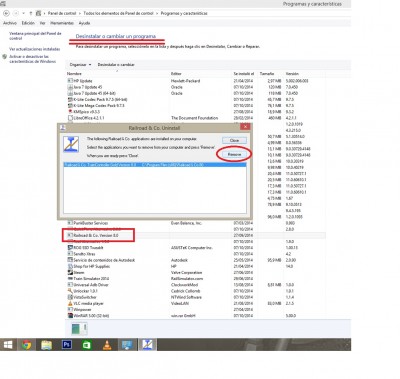This screenshot has height=379, width=400.
Task: Open the Archivo menu
Action: (10, 23)
